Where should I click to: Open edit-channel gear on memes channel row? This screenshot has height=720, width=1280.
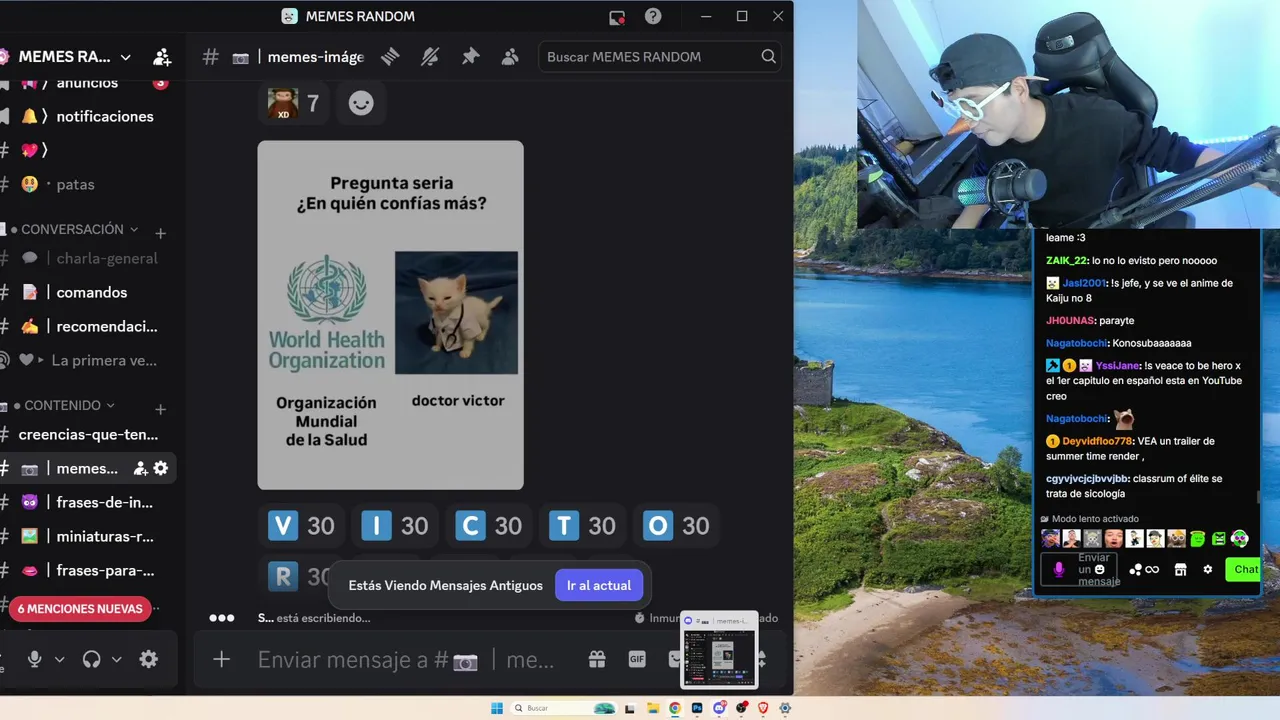(161, 468)
